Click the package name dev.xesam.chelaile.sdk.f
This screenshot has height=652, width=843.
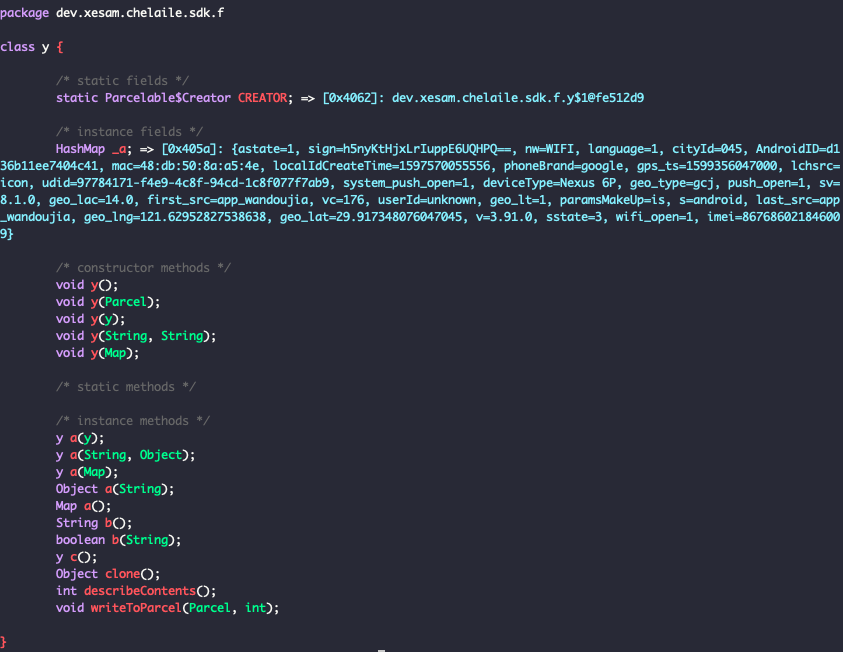point(140,13)
